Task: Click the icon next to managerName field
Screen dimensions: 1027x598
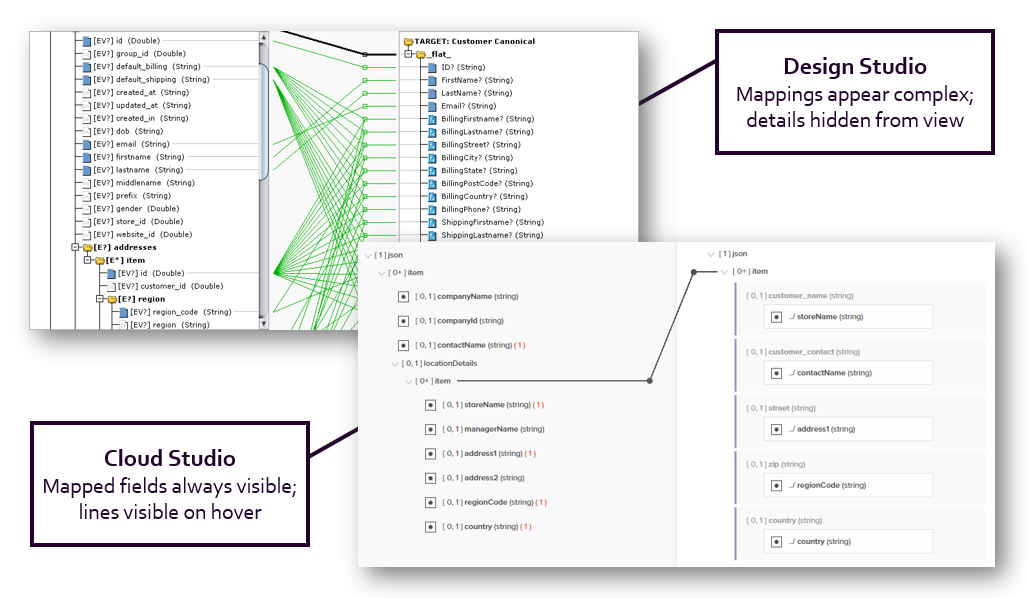Action: click(x=431, y=429)
